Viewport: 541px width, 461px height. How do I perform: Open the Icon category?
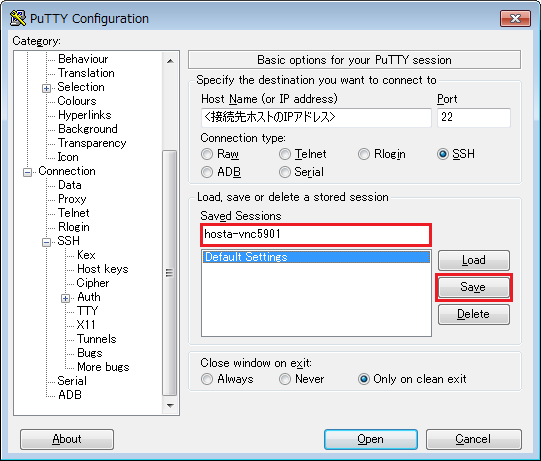(x=68, y=157)
